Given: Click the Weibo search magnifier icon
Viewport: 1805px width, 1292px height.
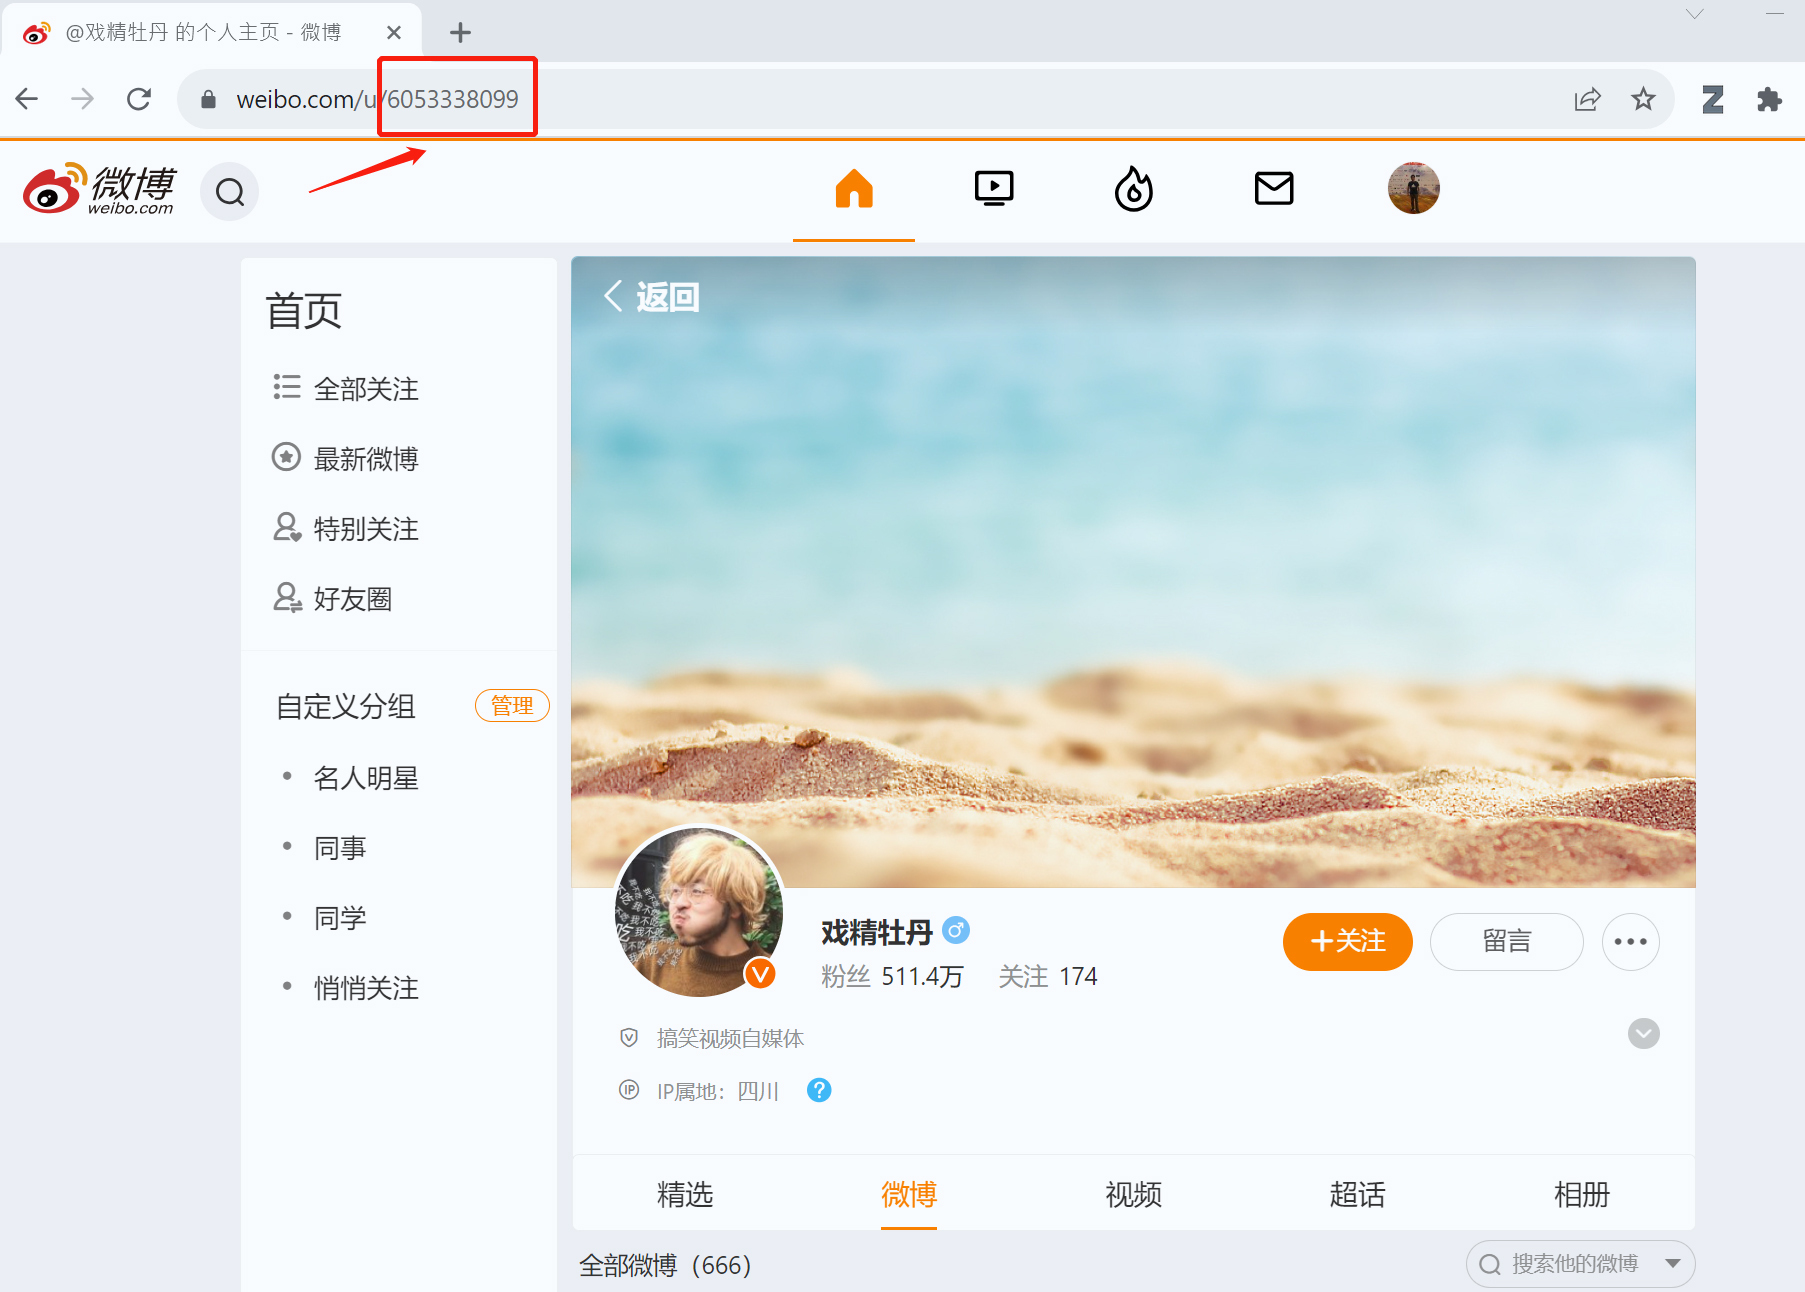Looking at the screenshot, I should pos(230,191).
